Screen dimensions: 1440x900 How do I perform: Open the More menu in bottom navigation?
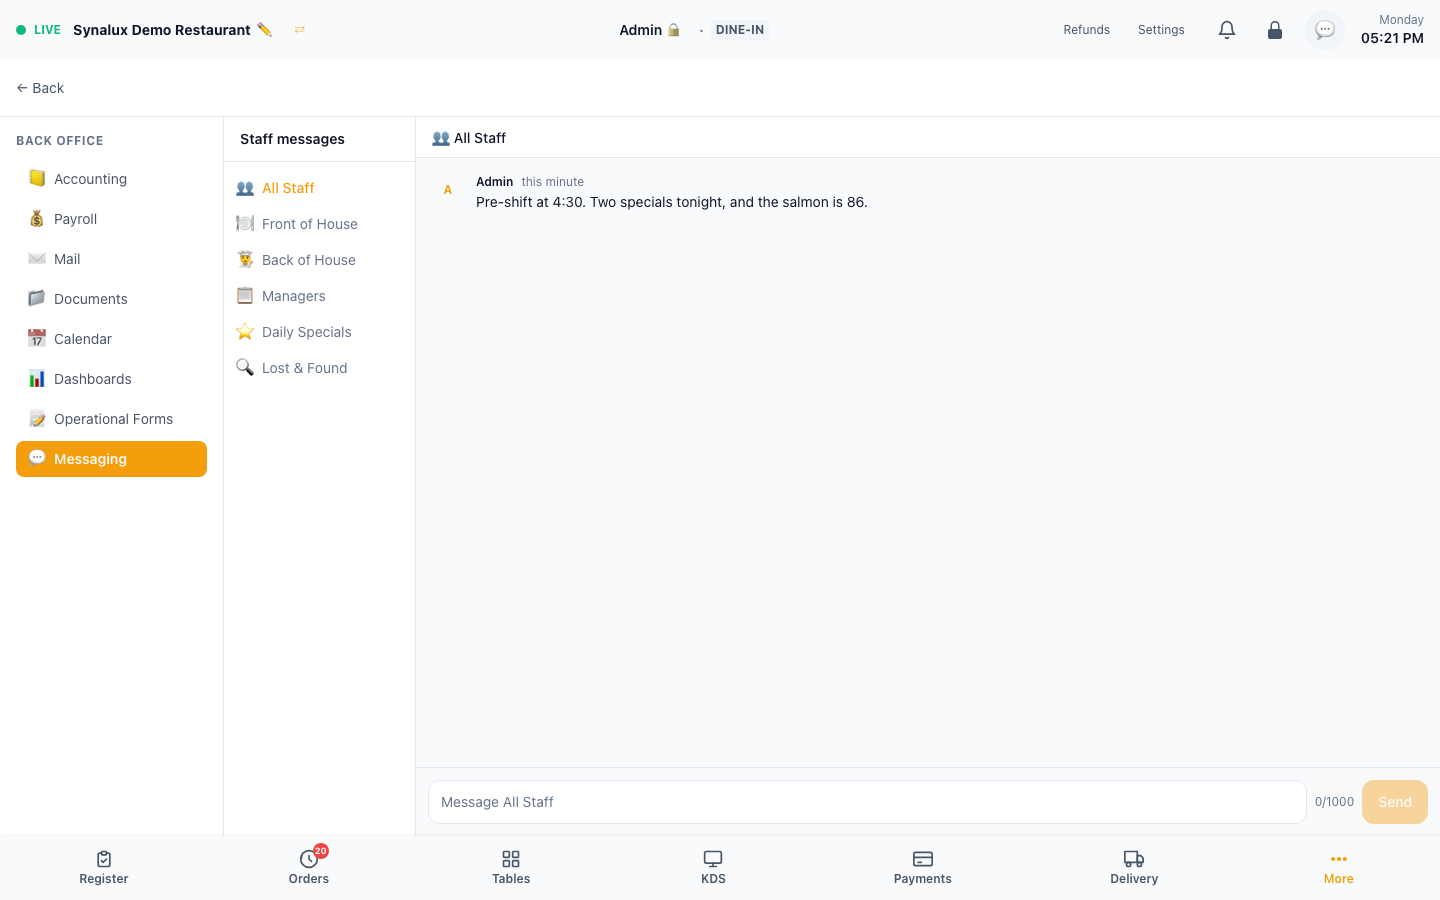point(1339,867)
